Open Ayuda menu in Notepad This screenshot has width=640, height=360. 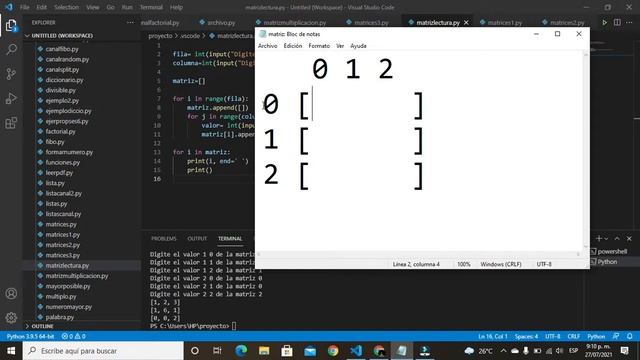coord(358,46)
